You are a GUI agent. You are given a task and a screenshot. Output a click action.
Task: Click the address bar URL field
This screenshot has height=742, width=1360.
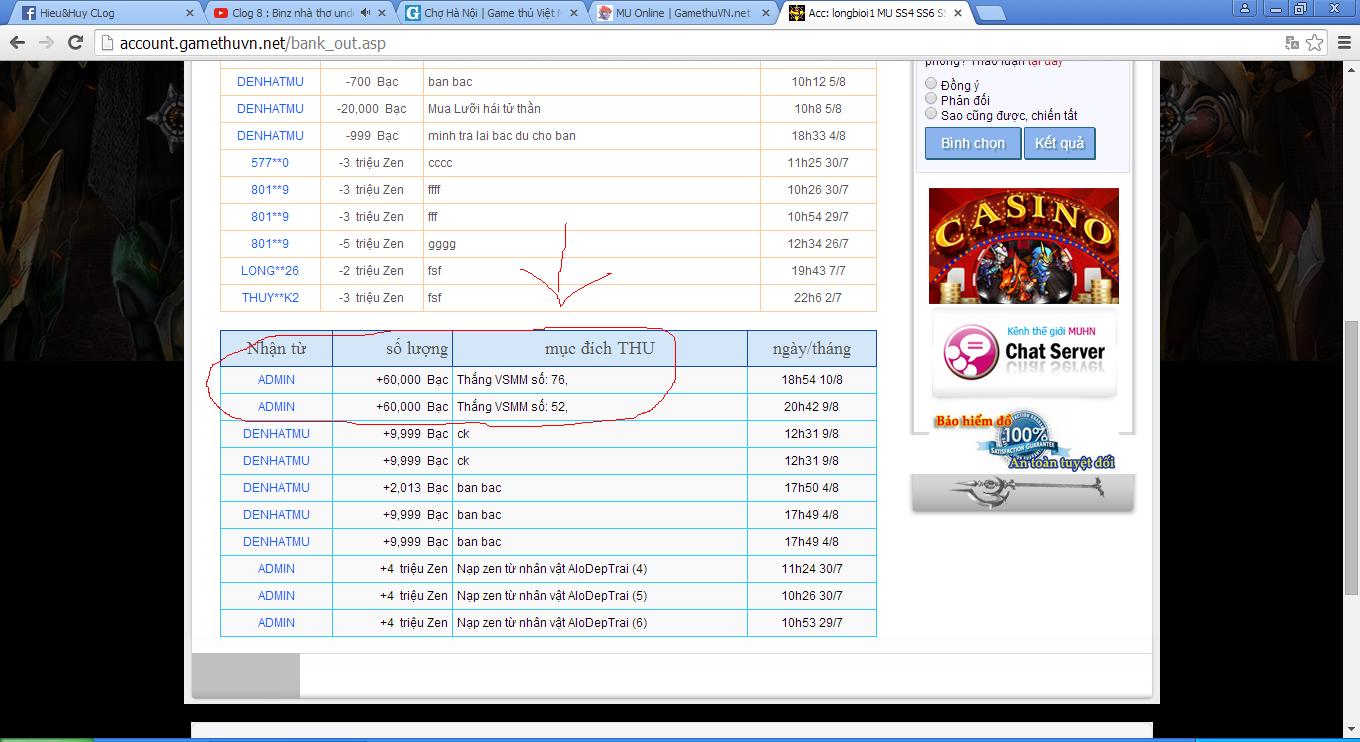pyautogui.click(x=690, y=43)
